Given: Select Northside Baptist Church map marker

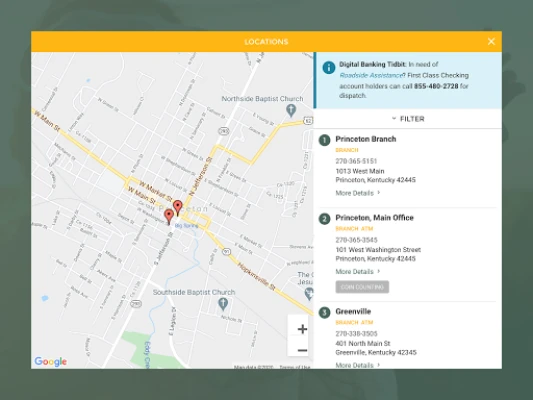Looking at the screenshot, I should [x=291, y=110].
